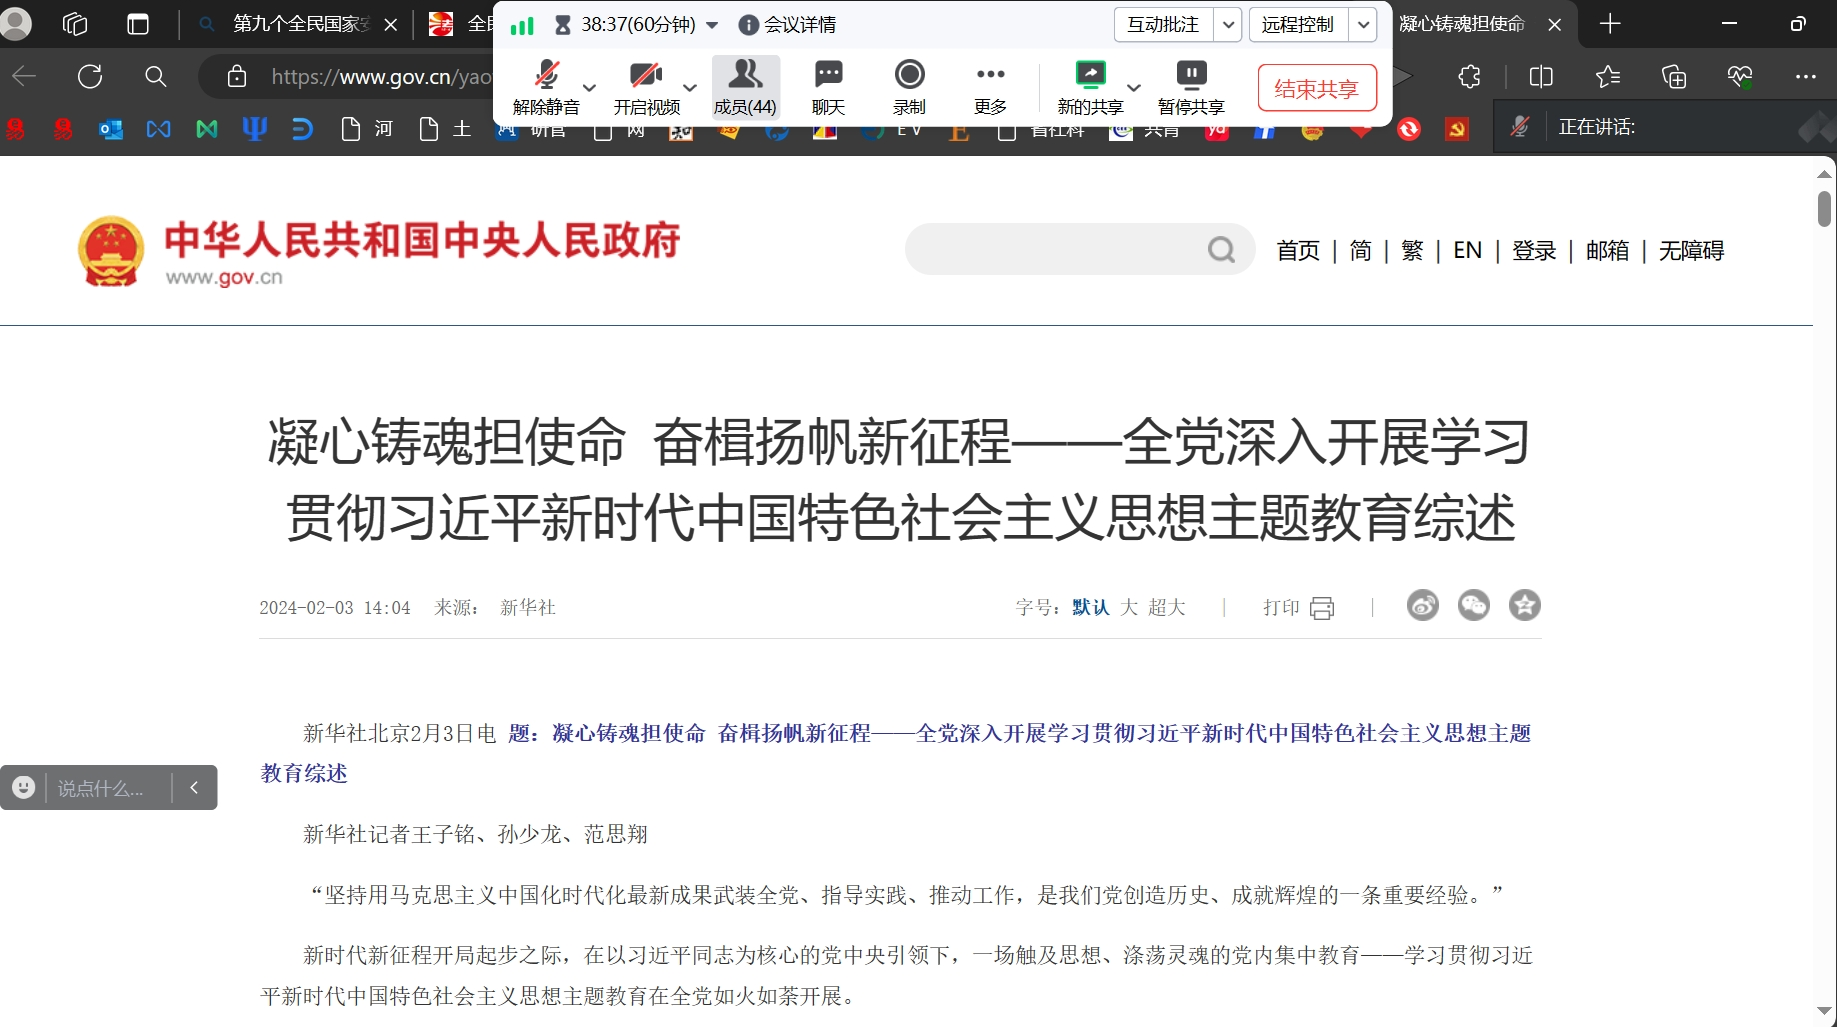Open the 聊天 chat window
The image size is (1837, 1027).
click(x=828, y=86)
